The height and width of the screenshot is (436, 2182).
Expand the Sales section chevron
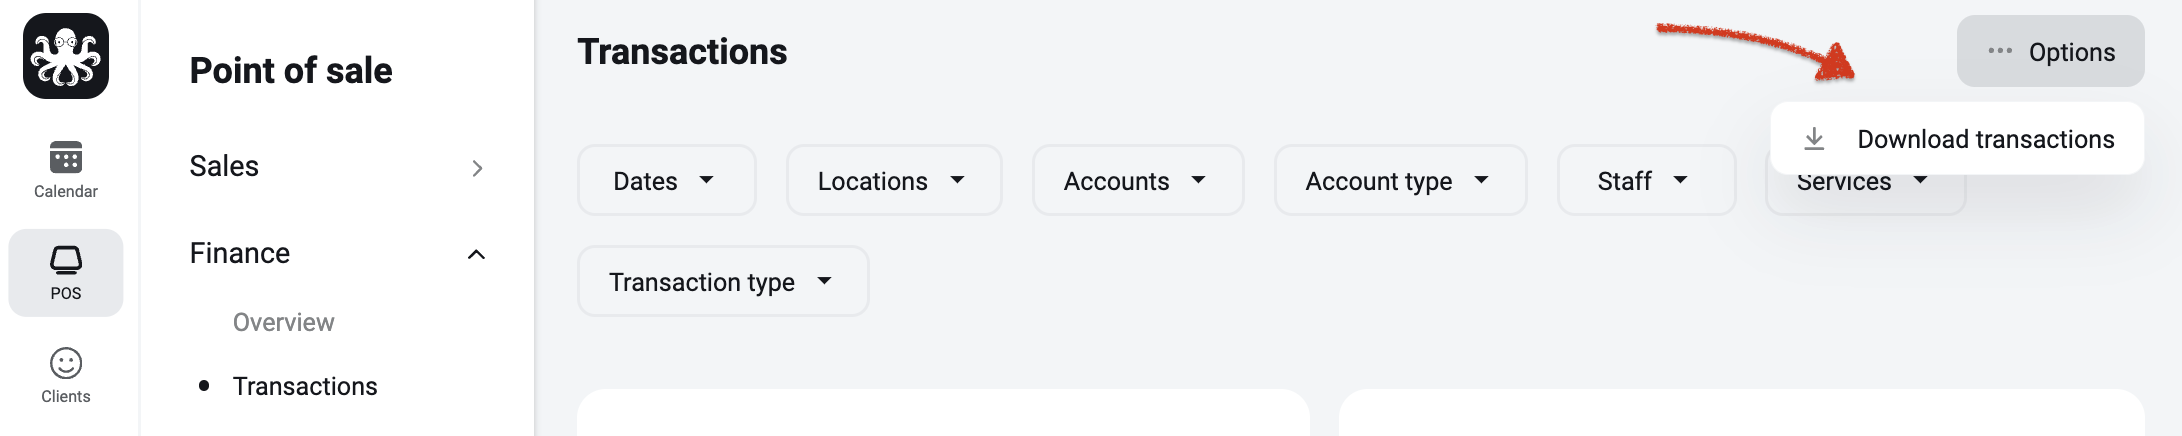point(477,168)
